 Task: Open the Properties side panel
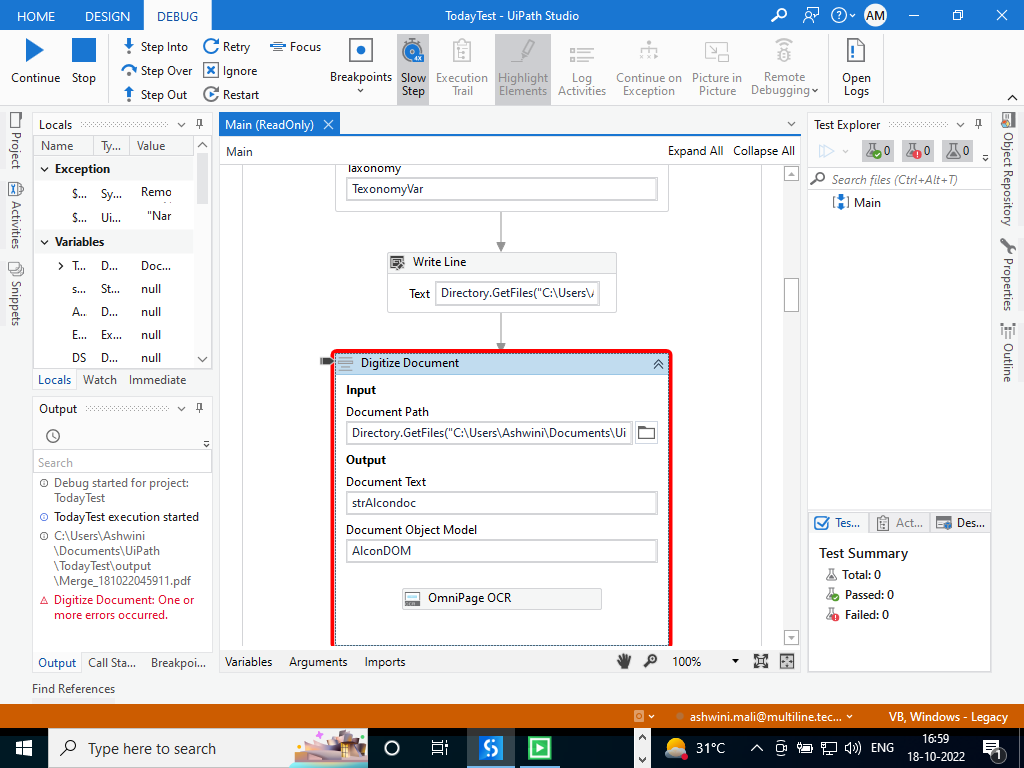(1008, 275)
